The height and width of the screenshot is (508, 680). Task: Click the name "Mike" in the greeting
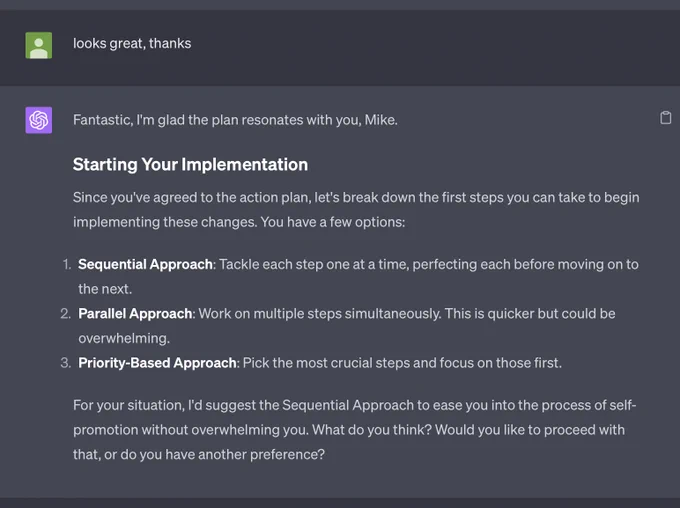point(379,120)
